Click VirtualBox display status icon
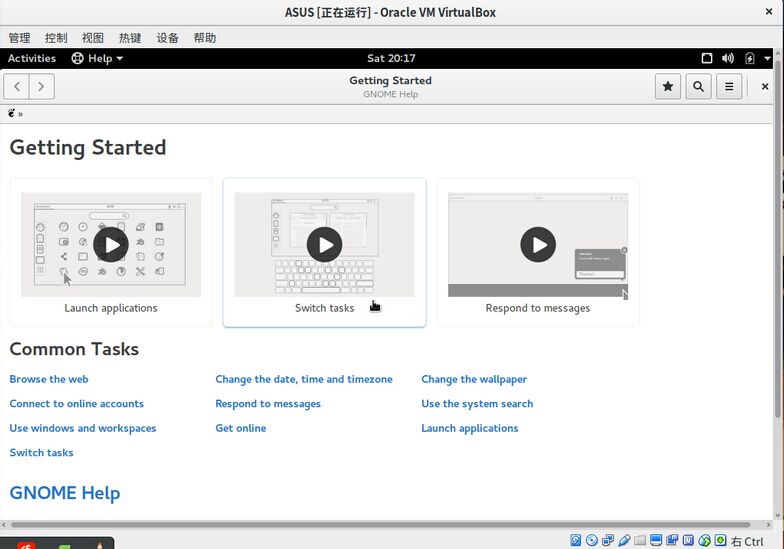Viewport: 784px width, 549px height. point(656,540)
